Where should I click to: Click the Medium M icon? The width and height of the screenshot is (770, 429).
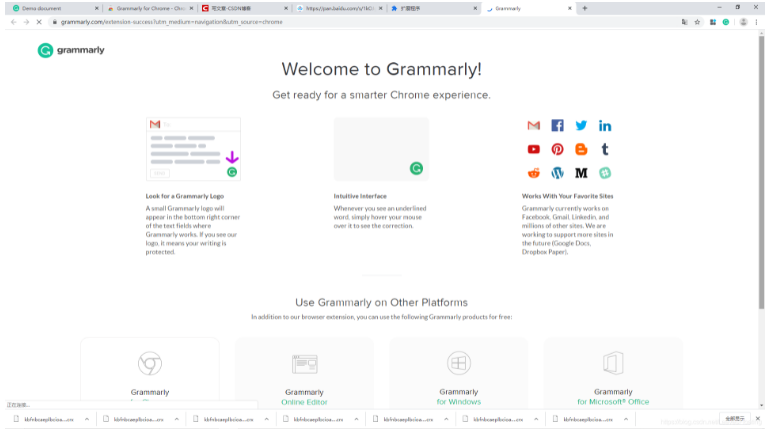[x=581, y=174]
